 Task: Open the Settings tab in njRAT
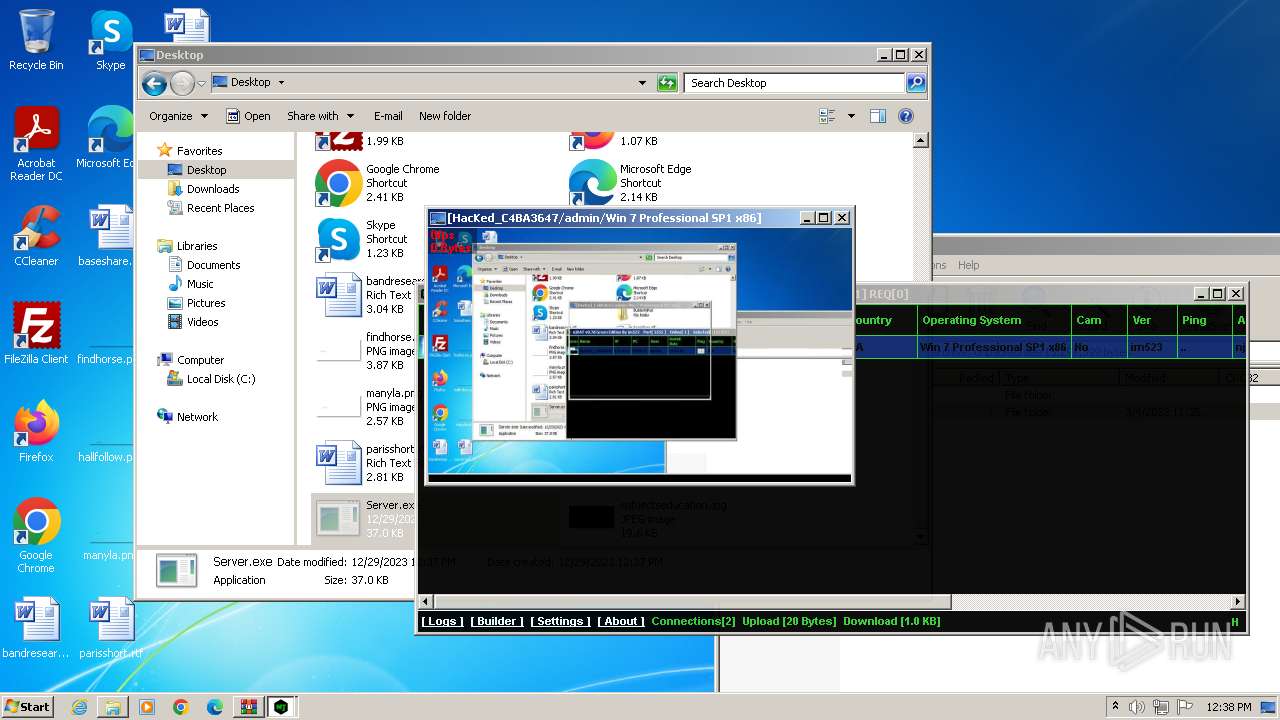(560, 621)
